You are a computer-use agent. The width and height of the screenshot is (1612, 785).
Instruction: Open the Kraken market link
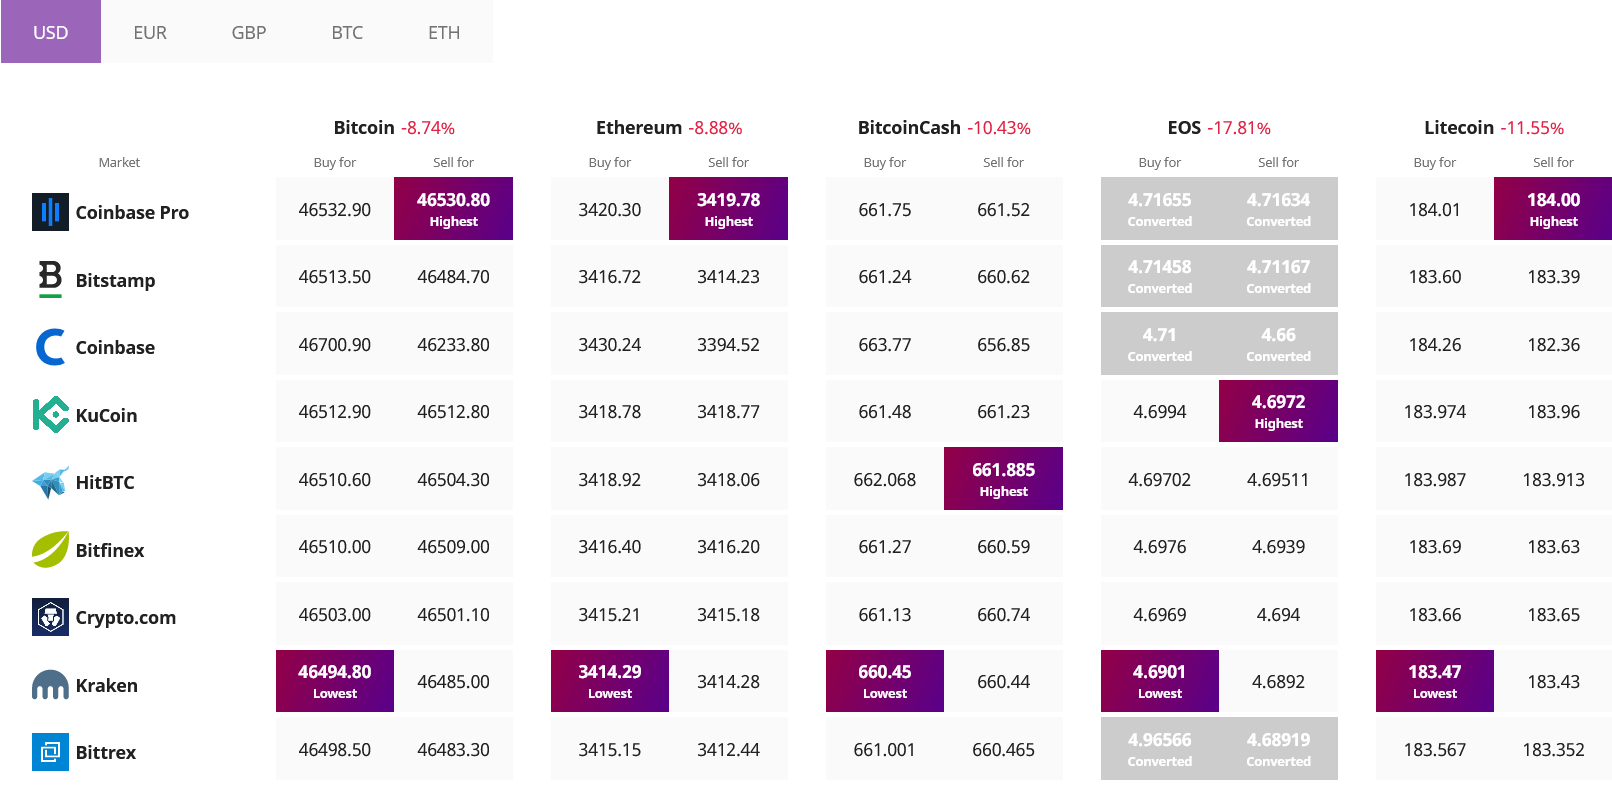pos(107,685)
